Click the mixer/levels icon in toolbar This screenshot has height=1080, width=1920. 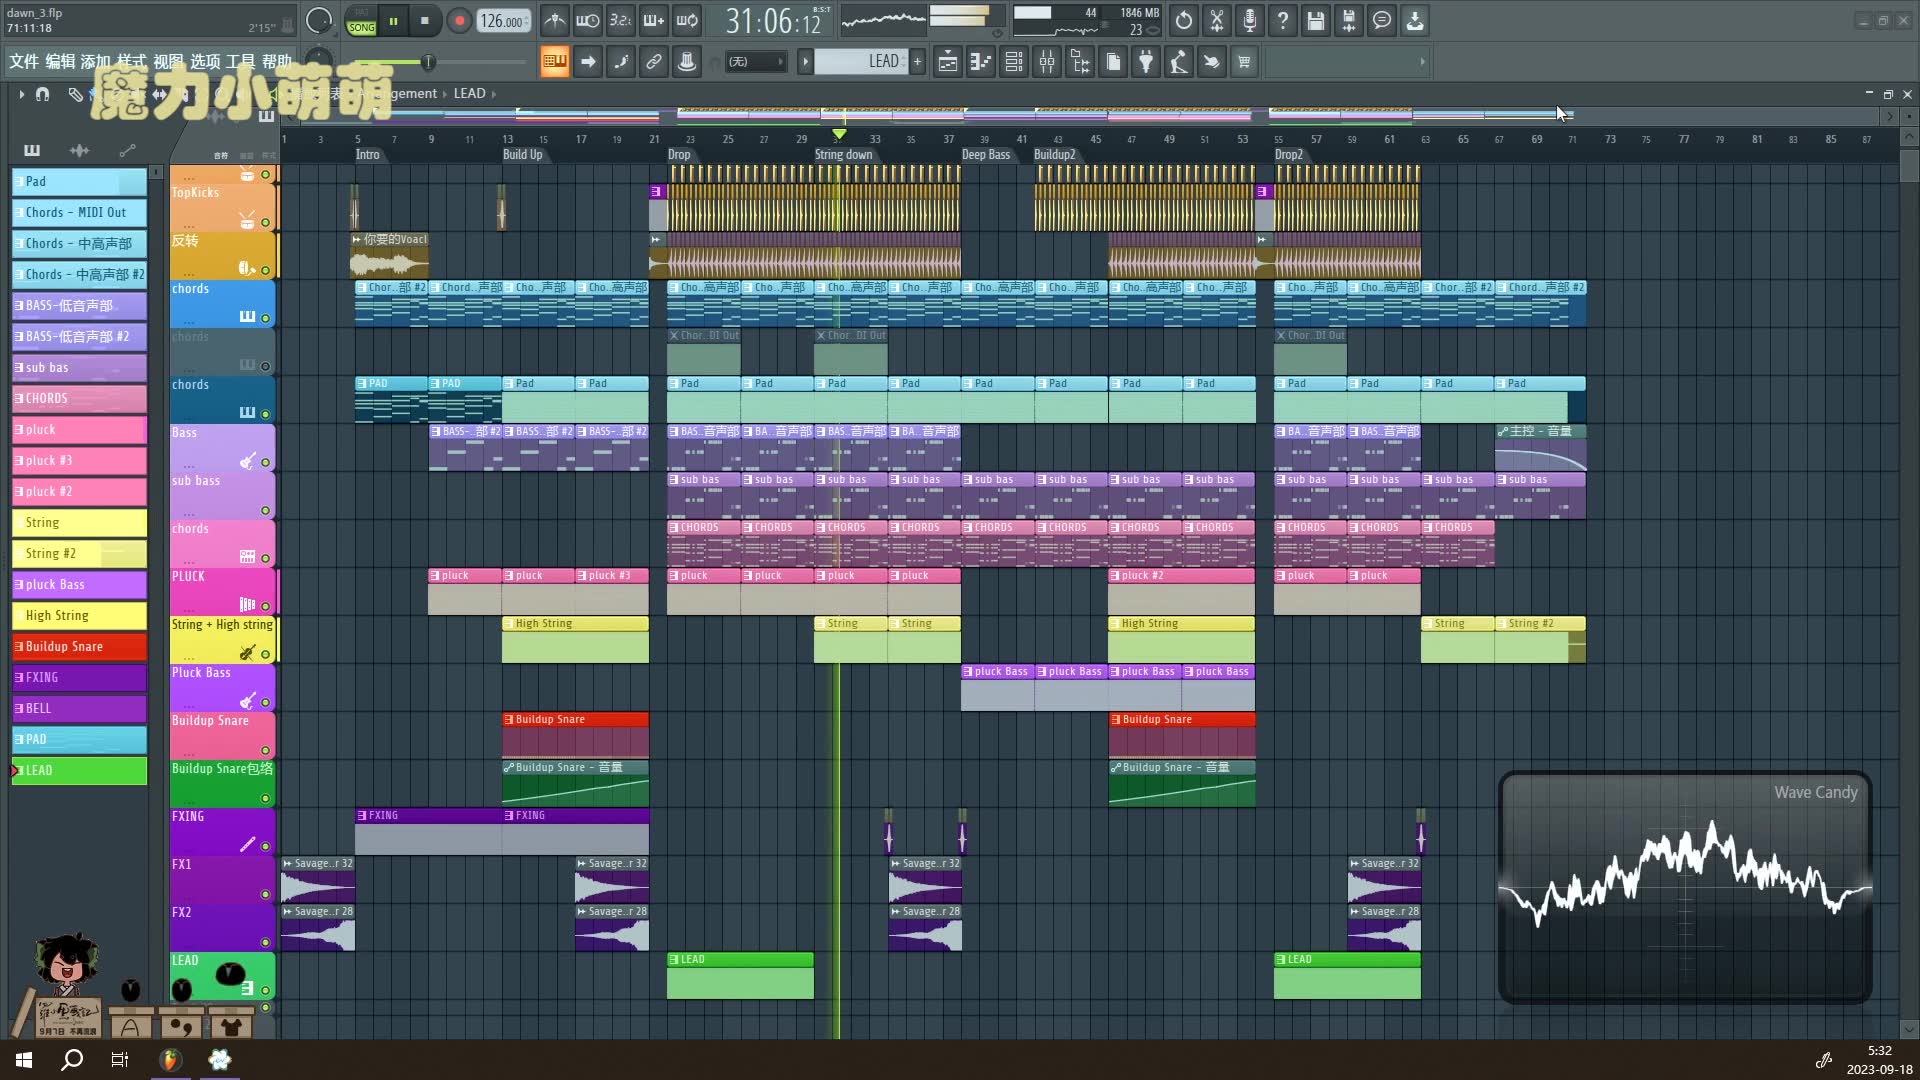click(x=1047, y=61)
